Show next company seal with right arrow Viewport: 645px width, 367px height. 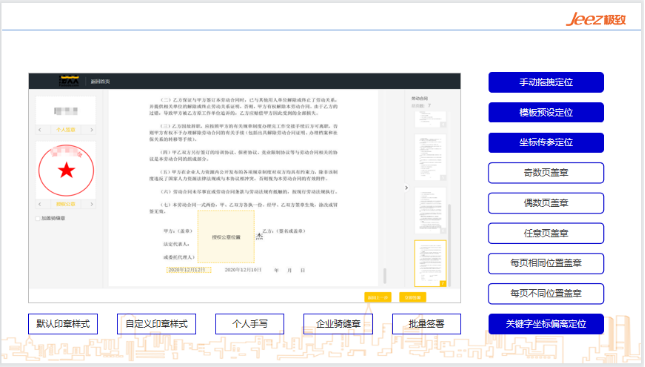pos(92,204)
